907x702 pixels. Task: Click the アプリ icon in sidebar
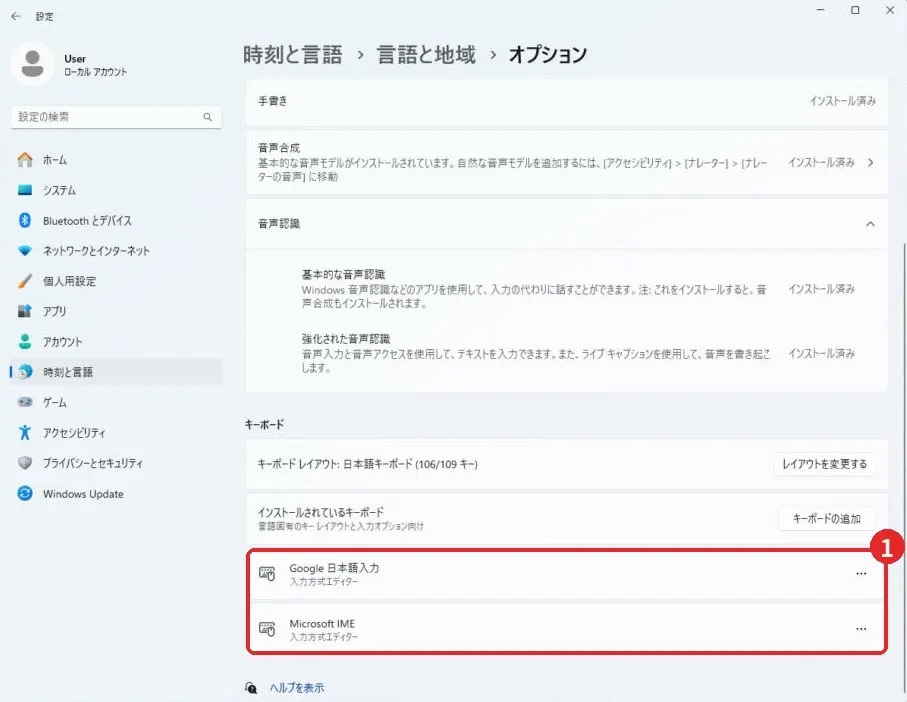(x=25, y=311)
